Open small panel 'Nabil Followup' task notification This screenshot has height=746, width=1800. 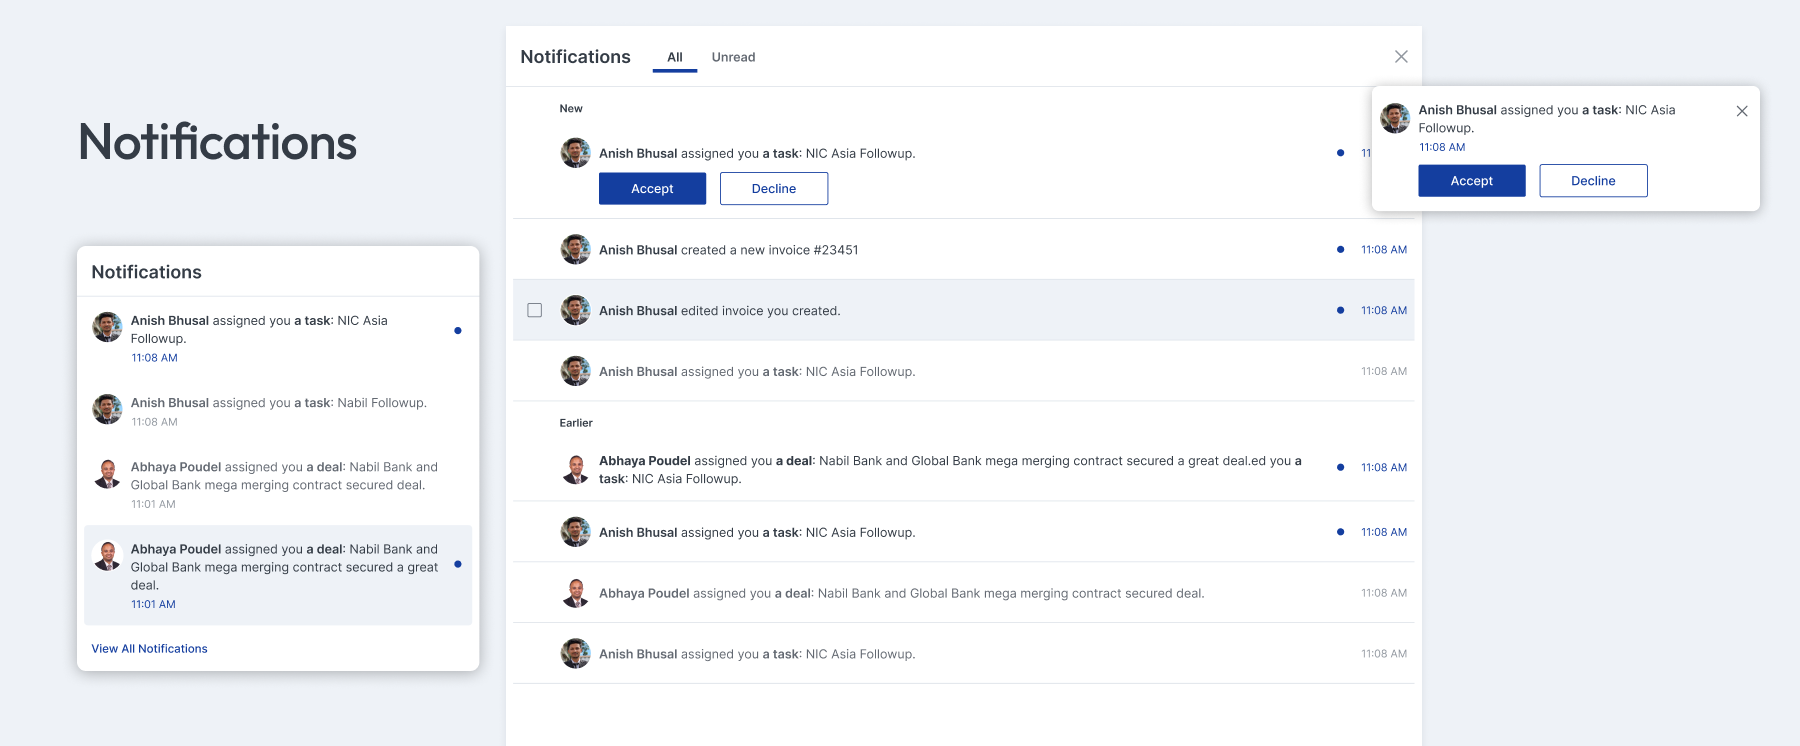[x=278, y=412]
